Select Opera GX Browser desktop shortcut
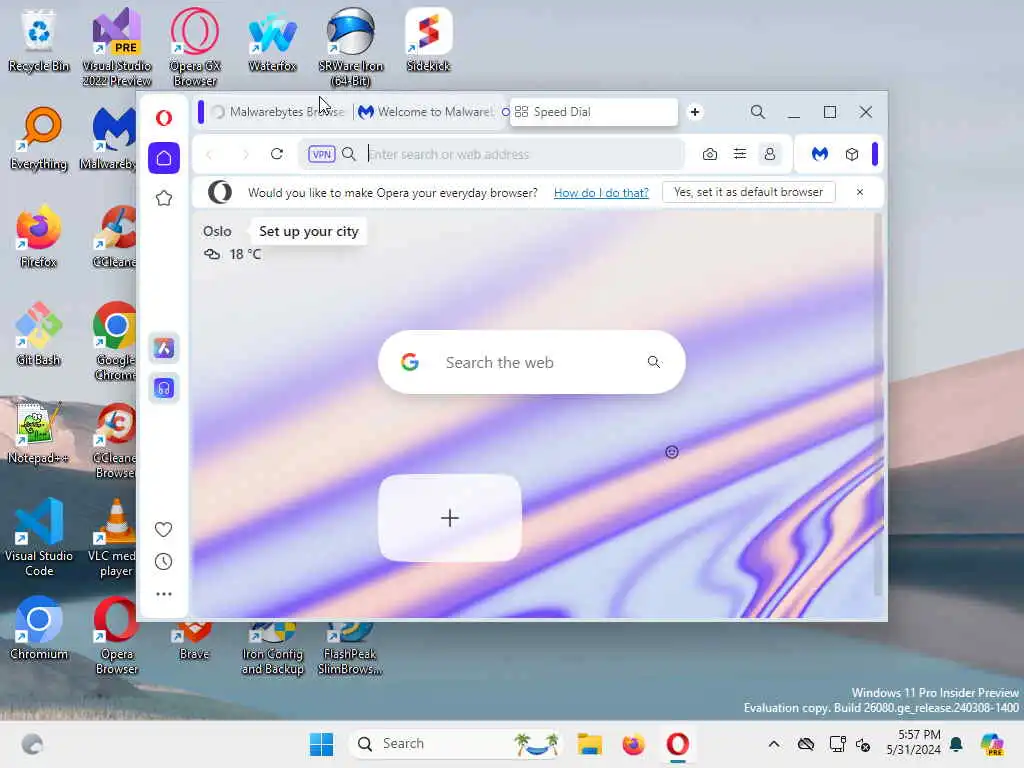The width and height of the screenshot is (1024, 768). click(195, 47)
